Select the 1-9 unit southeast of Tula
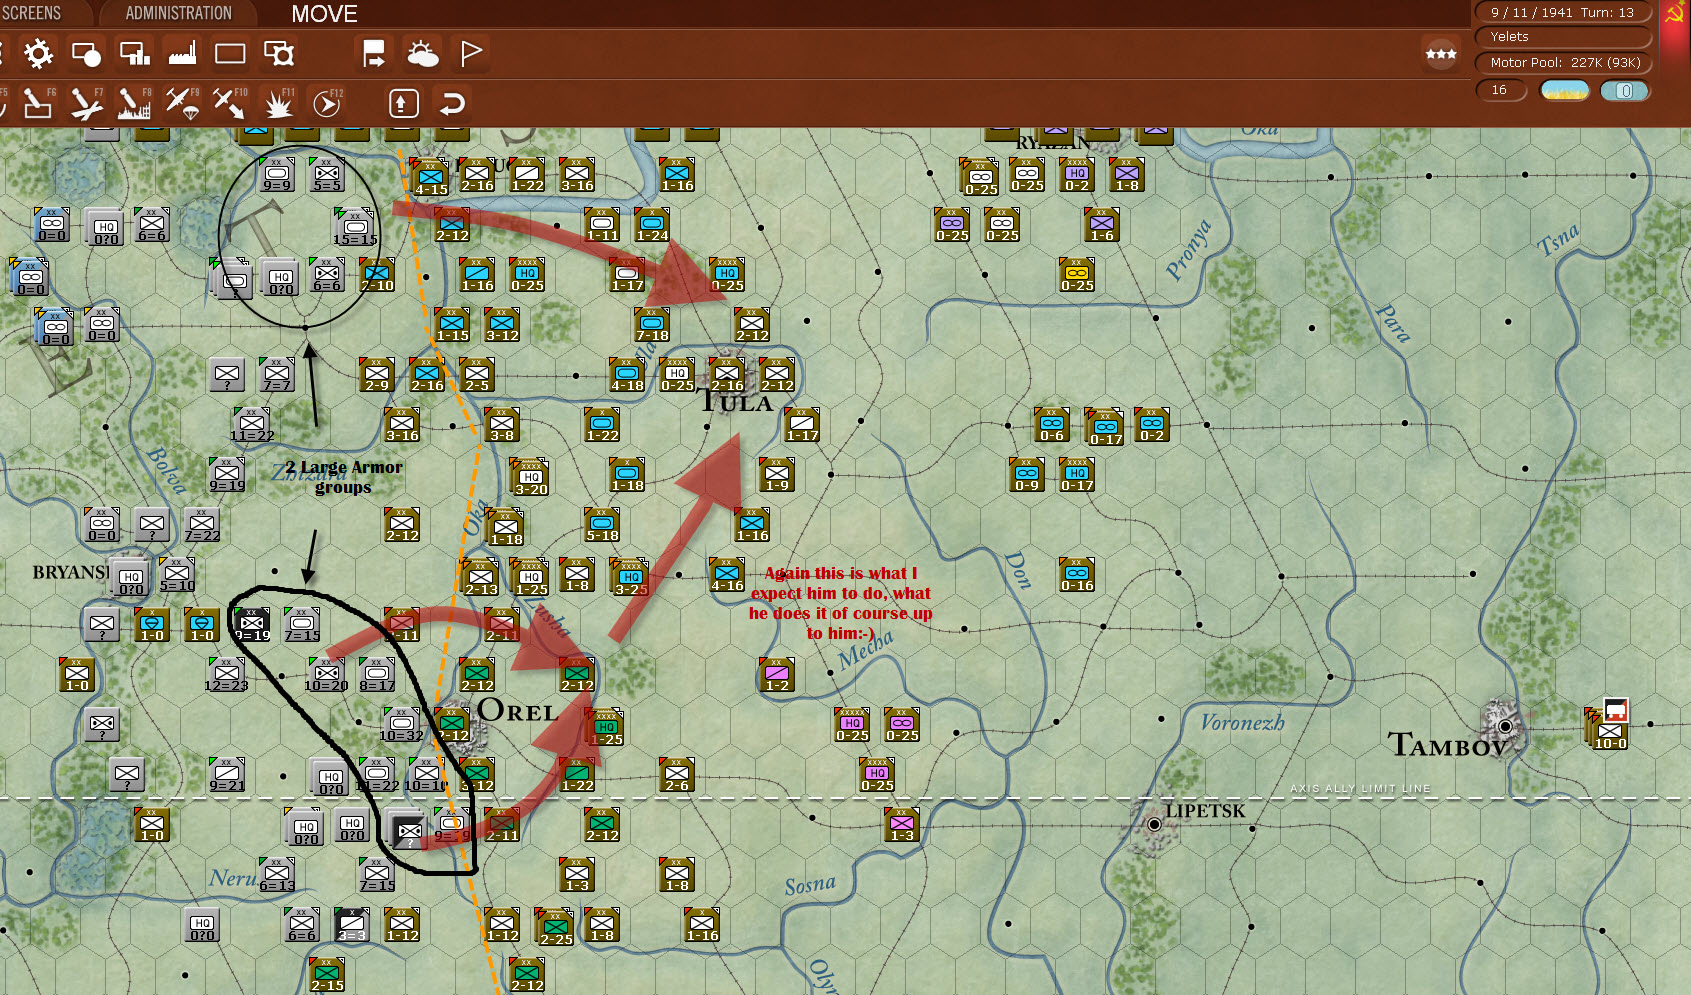 777,475
